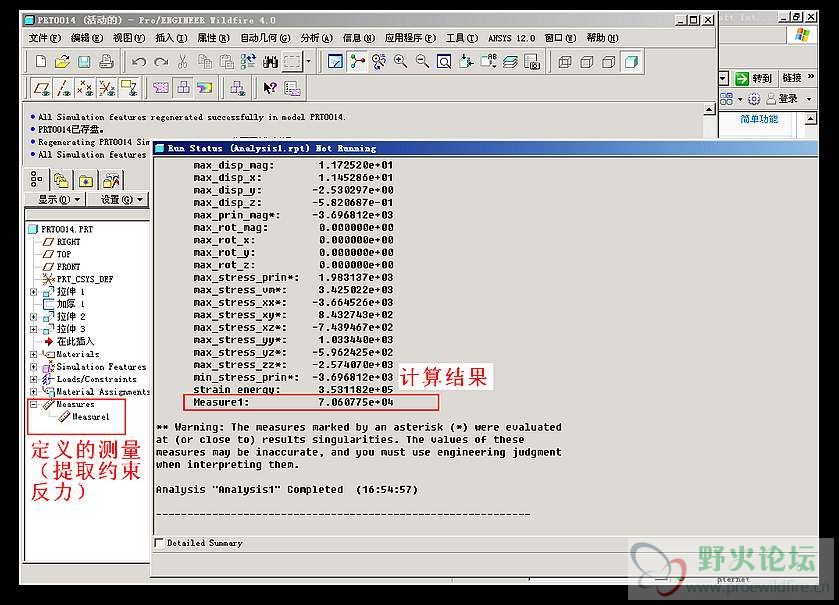Image resolution: width=839 pixels, height=605 pixels.
Task: Expand the Loads/Constraints node
Action: point(33,379)
